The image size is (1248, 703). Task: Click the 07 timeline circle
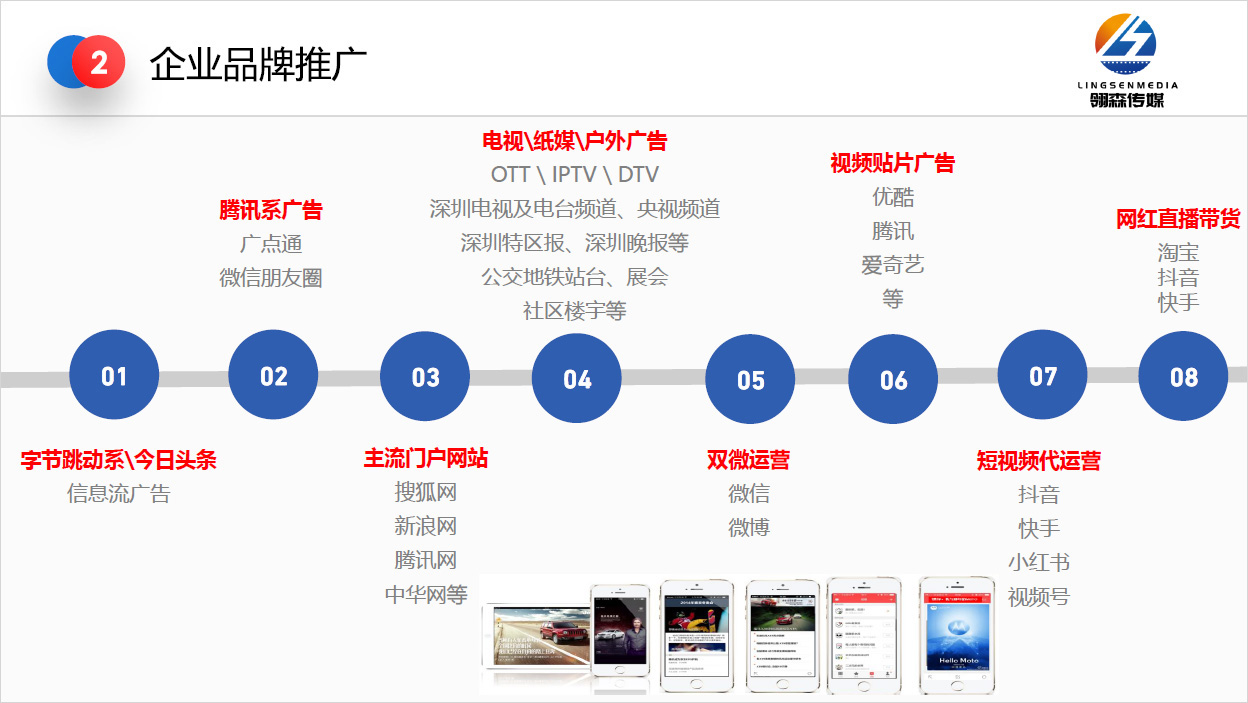pos(1042,376)
